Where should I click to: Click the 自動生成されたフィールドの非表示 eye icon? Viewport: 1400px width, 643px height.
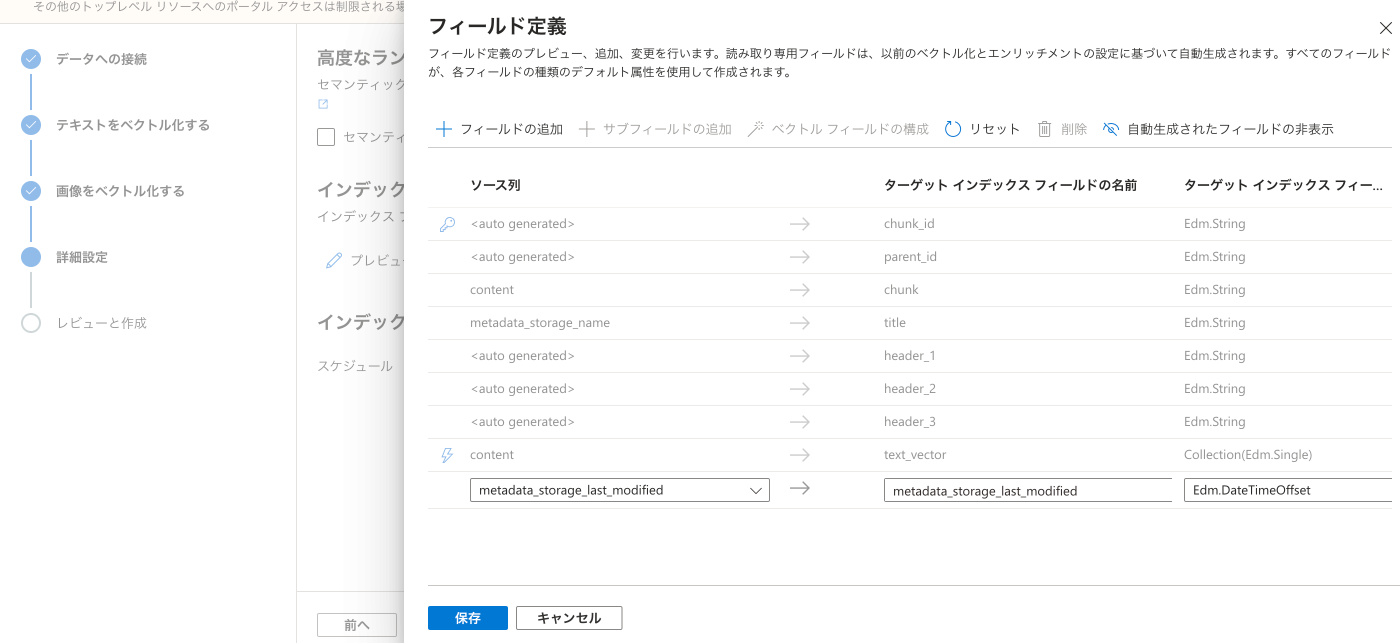pos(1112,129)
